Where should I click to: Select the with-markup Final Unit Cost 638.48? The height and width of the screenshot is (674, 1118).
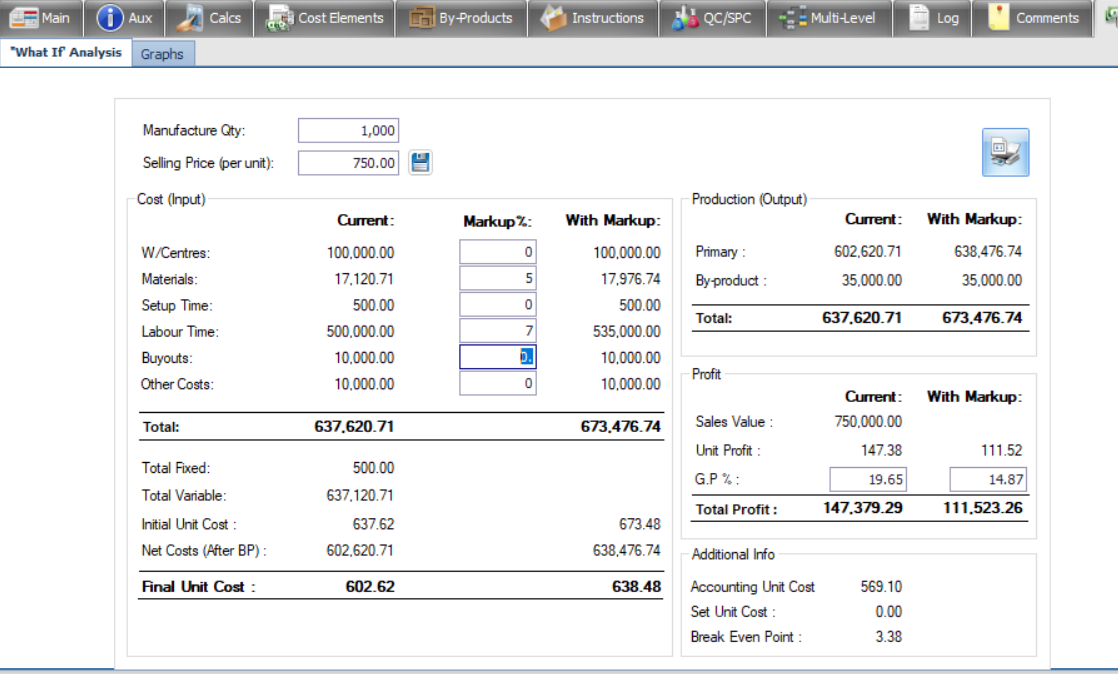(636, 586)
